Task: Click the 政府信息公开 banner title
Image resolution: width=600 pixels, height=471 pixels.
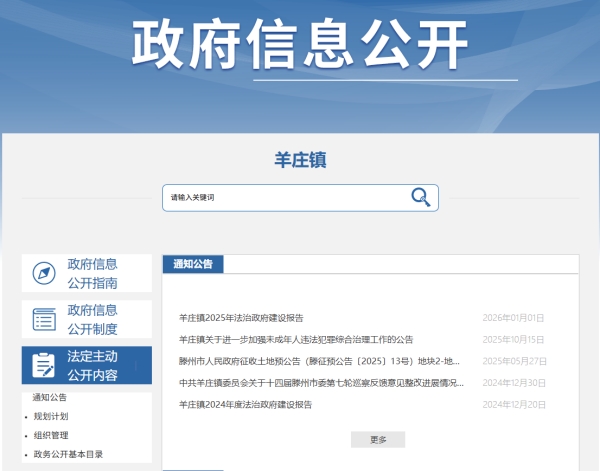Action: coord(300,43)
